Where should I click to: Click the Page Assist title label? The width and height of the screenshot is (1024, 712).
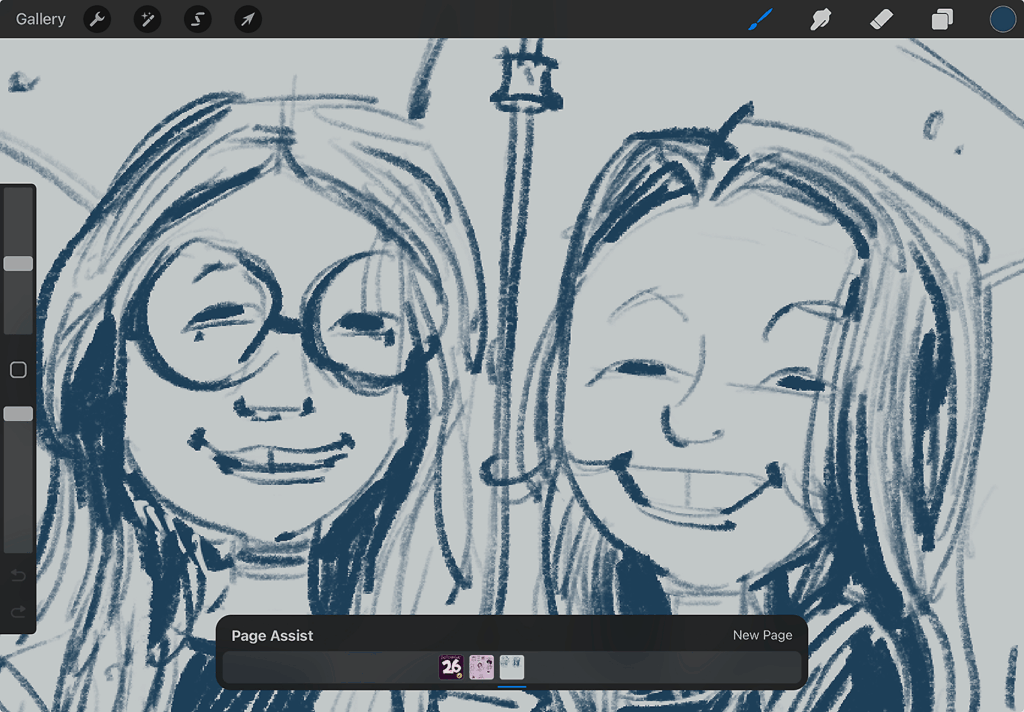pyautogui.click(x=272, y=635)
